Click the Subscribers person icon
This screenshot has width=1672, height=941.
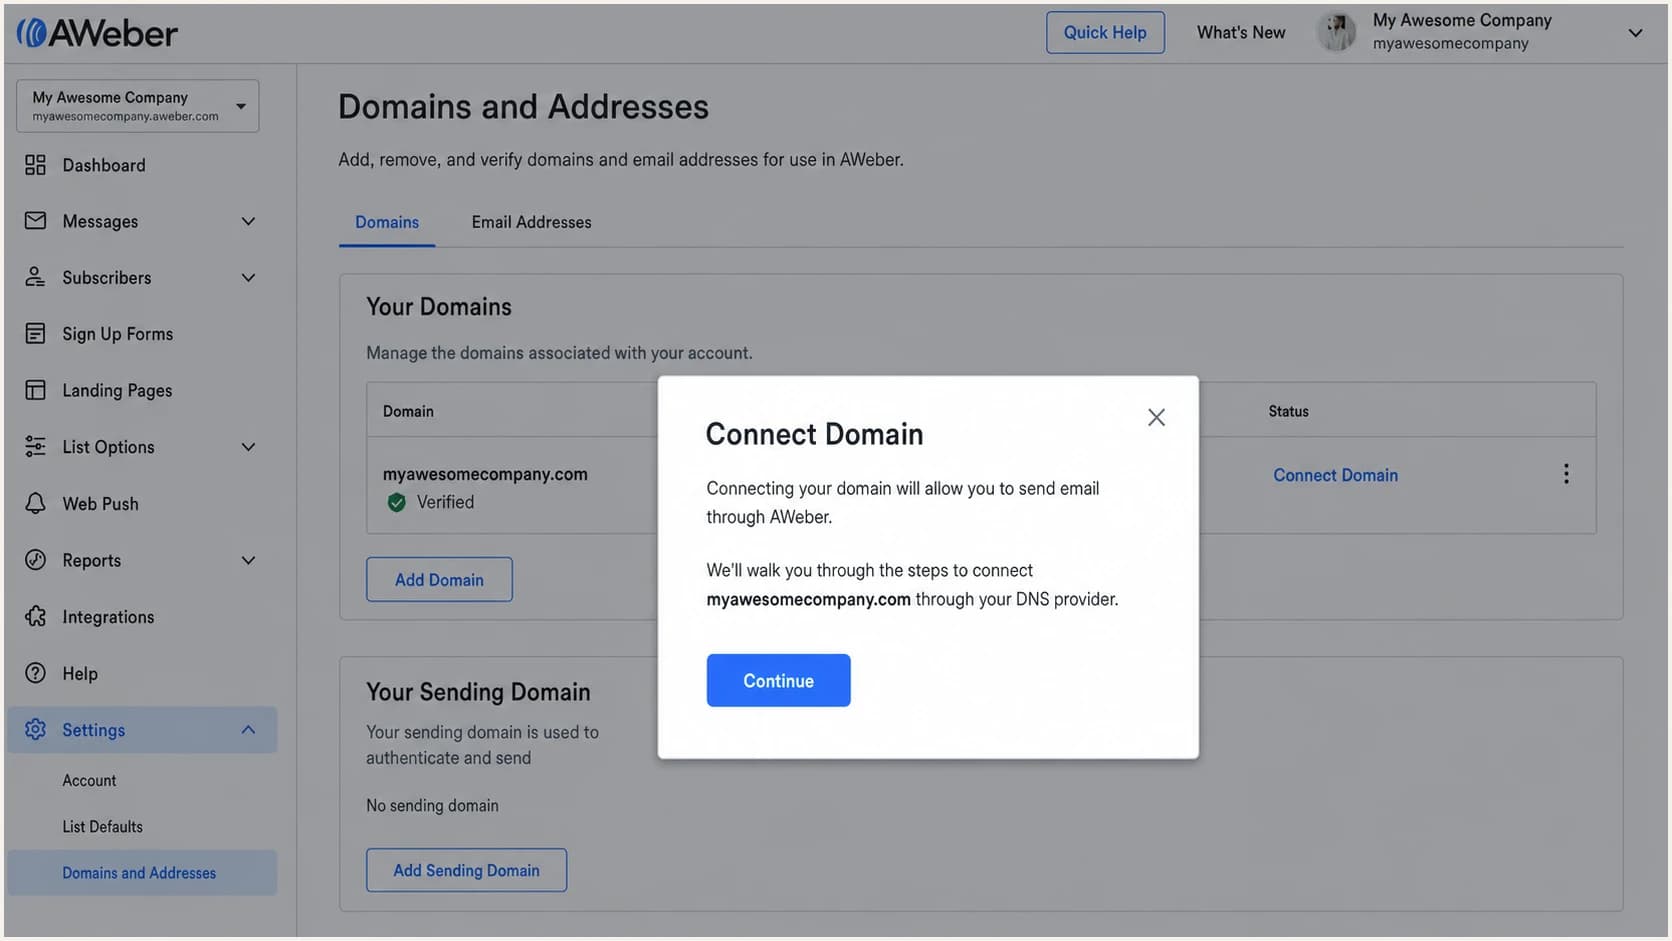tap(35, 277)
